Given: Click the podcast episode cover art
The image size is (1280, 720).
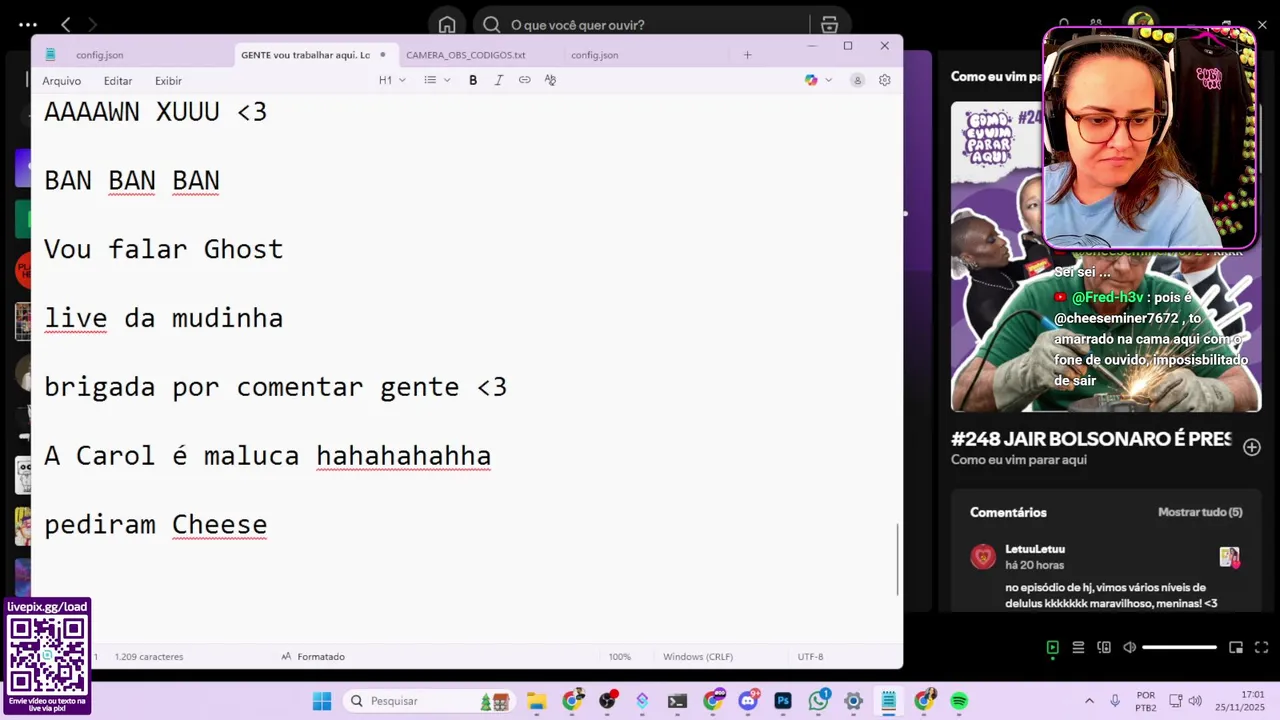Looking at the screenshot, I should [x=1105, y=257].
